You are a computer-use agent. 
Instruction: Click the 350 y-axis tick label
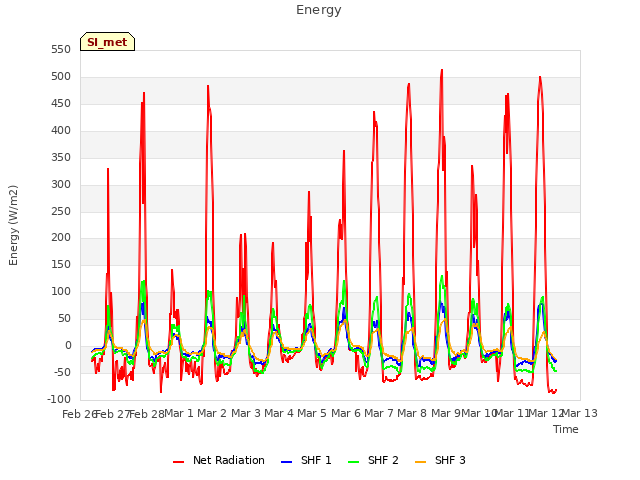61,158
